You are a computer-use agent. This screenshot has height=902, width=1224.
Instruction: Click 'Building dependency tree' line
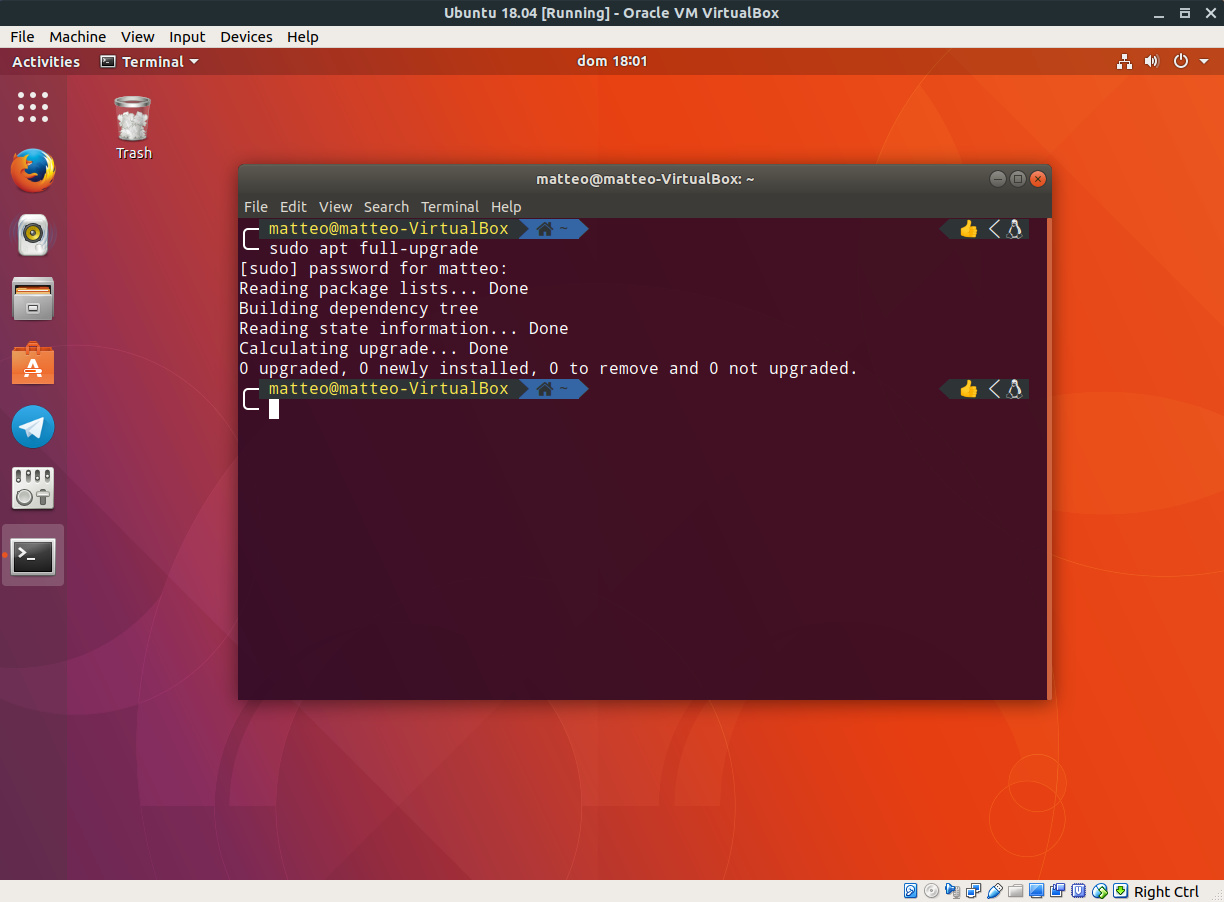coord(359,308)
